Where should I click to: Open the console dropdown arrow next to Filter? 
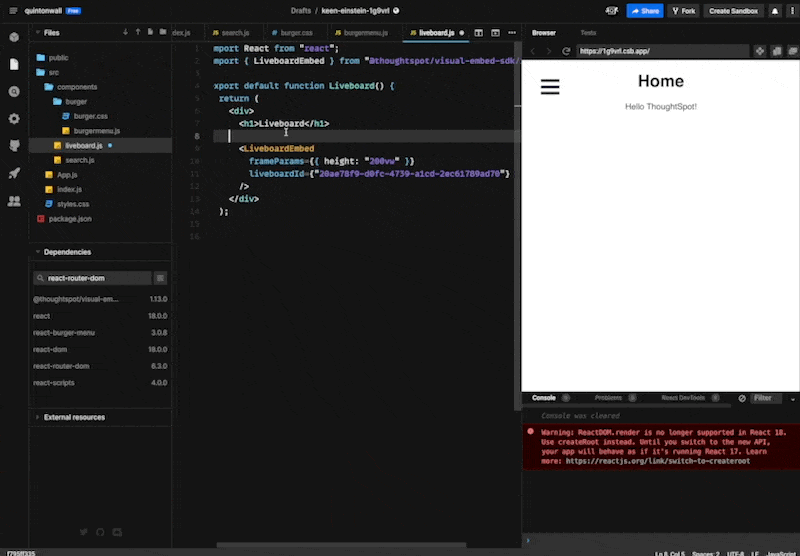(793, 399)
